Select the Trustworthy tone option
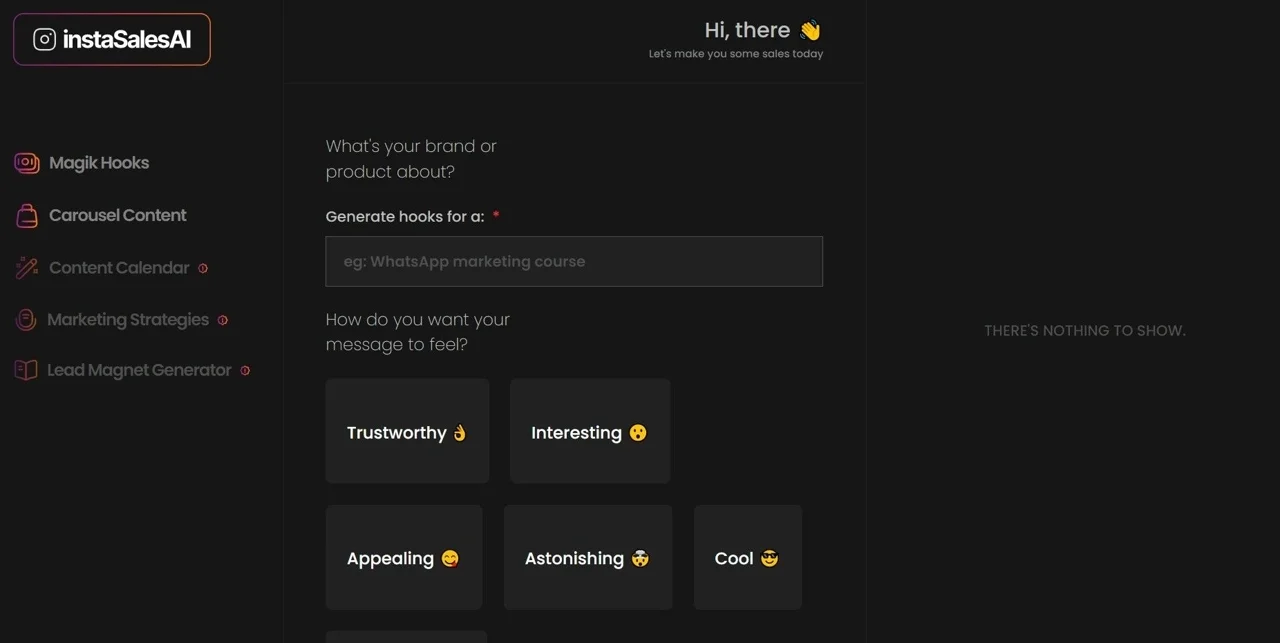This screenshot has width=1280, height=643. coord(407,431)
